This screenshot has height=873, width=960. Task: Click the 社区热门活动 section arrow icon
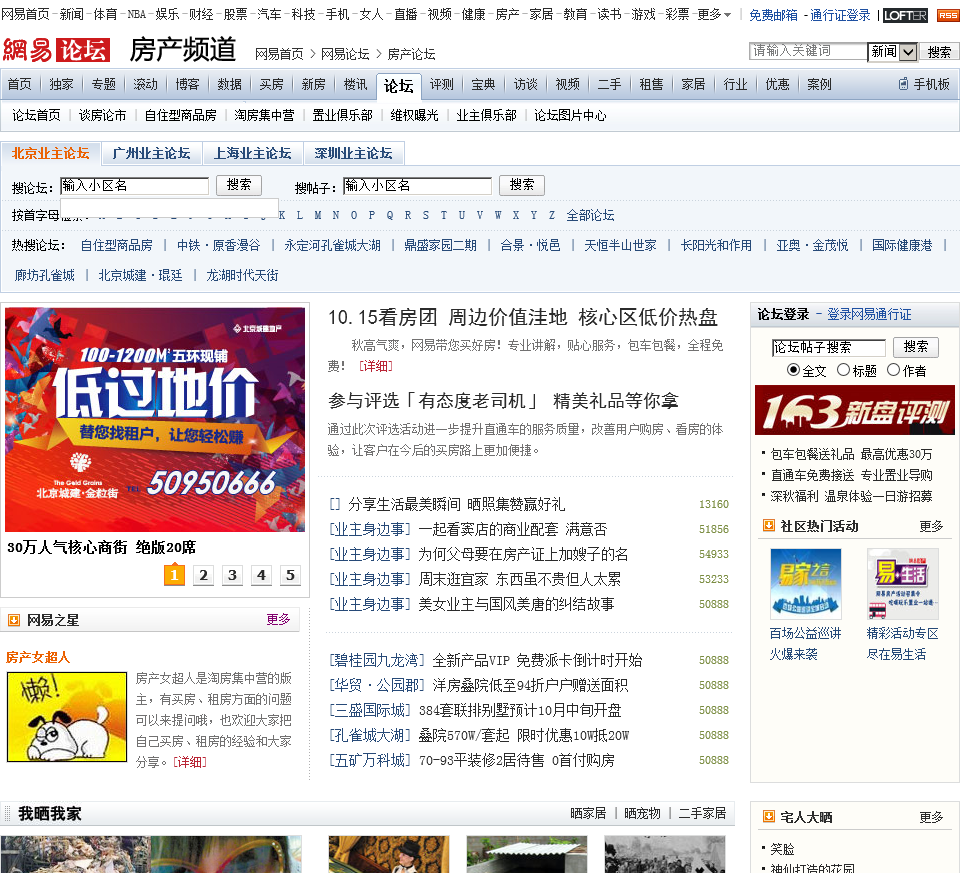tap(768, 526)
